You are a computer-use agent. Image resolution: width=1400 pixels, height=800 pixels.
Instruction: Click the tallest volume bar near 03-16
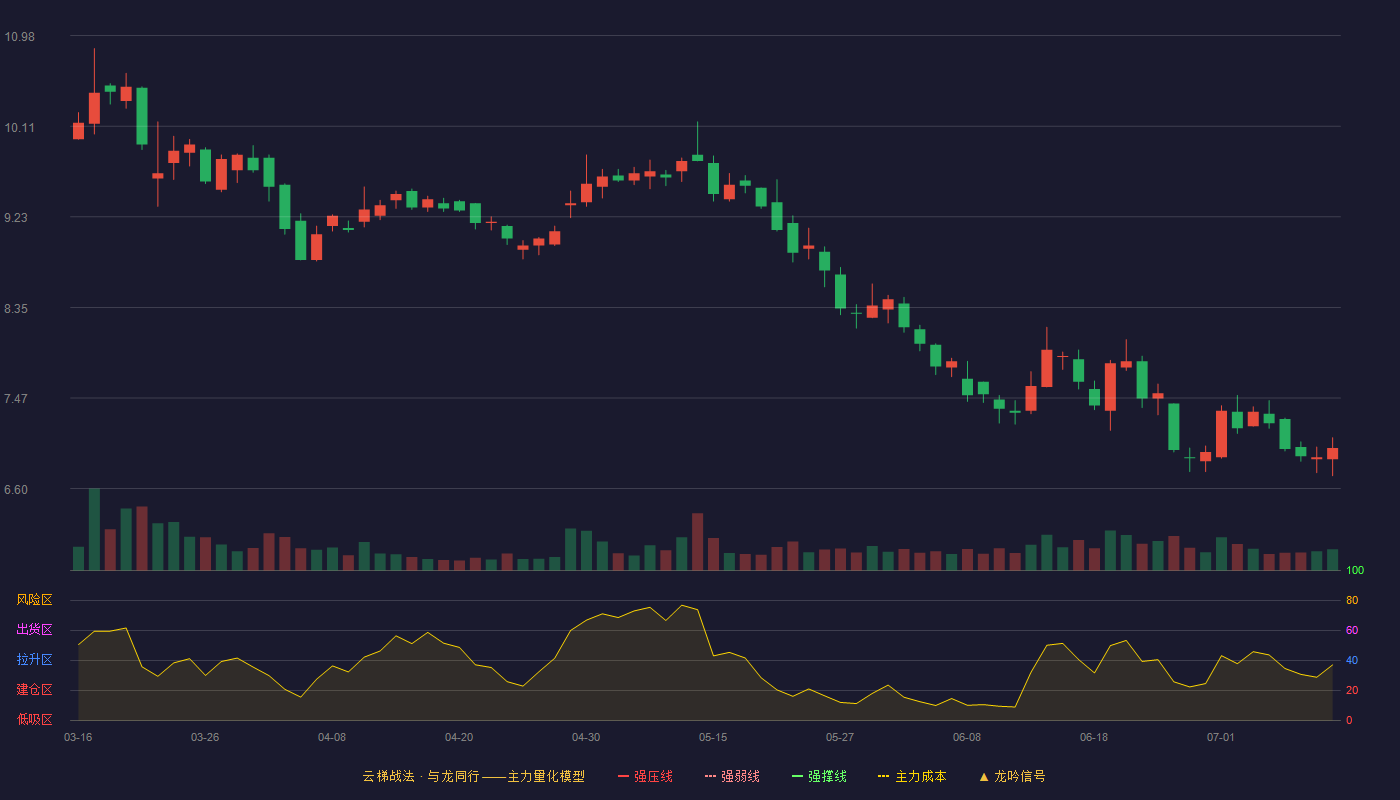(x=94, y=529)
